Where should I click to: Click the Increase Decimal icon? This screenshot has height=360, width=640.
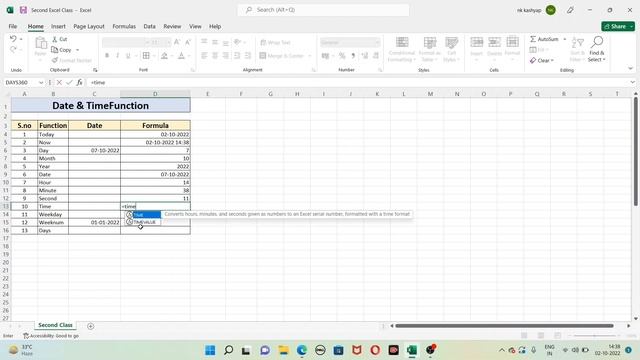(364, 56)
